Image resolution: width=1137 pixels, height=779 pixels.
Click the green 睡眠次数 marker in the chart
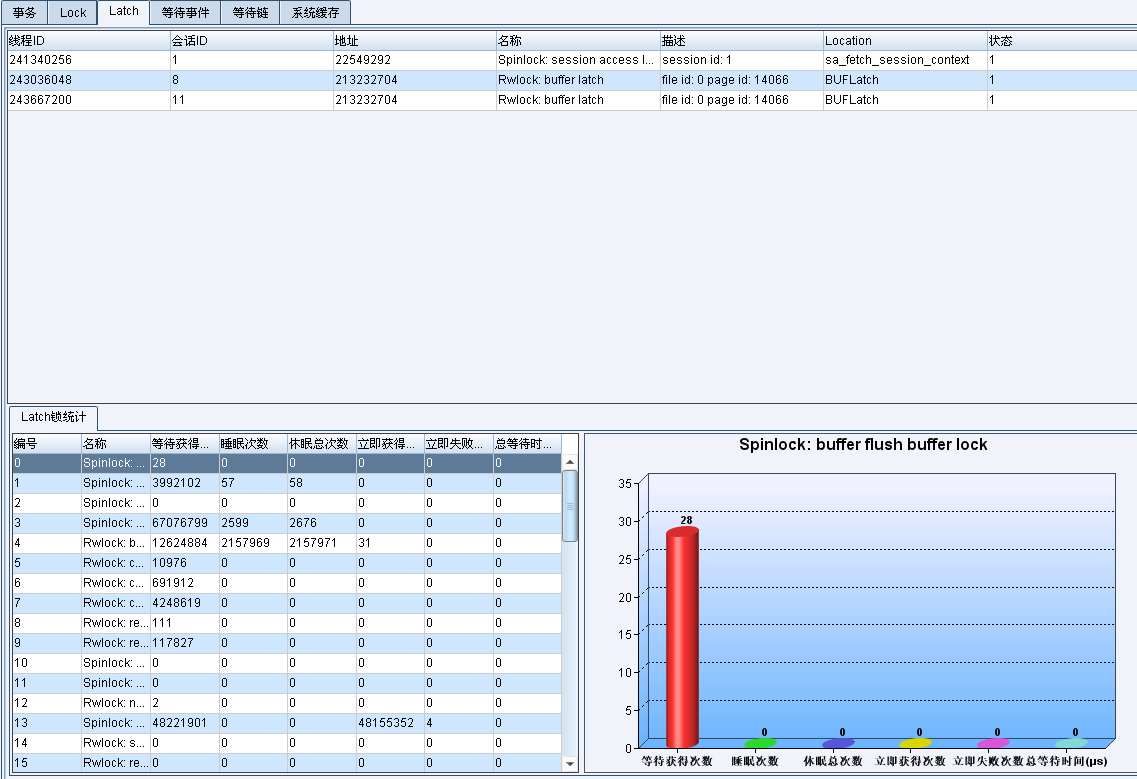(x=760, y=743)
